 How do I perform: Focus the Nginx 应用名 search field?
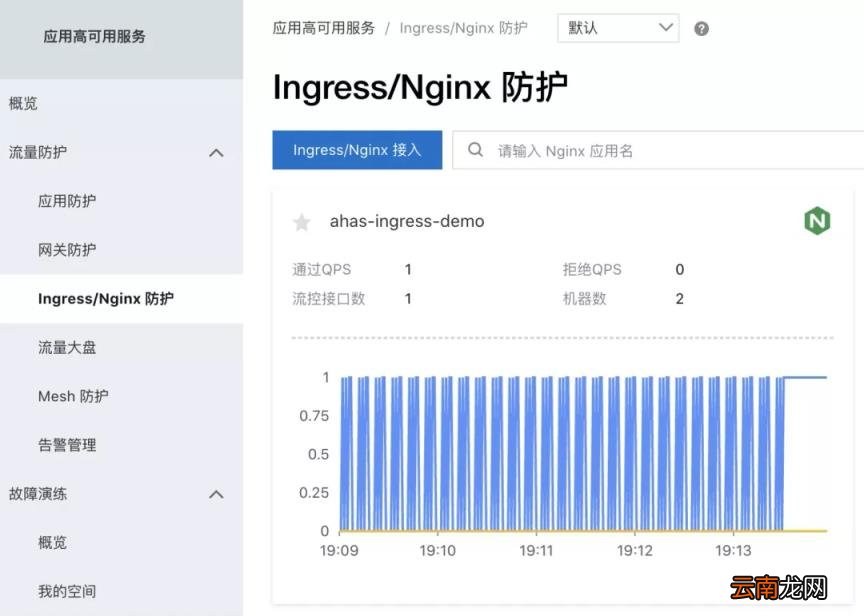click(x=658, y=150)
